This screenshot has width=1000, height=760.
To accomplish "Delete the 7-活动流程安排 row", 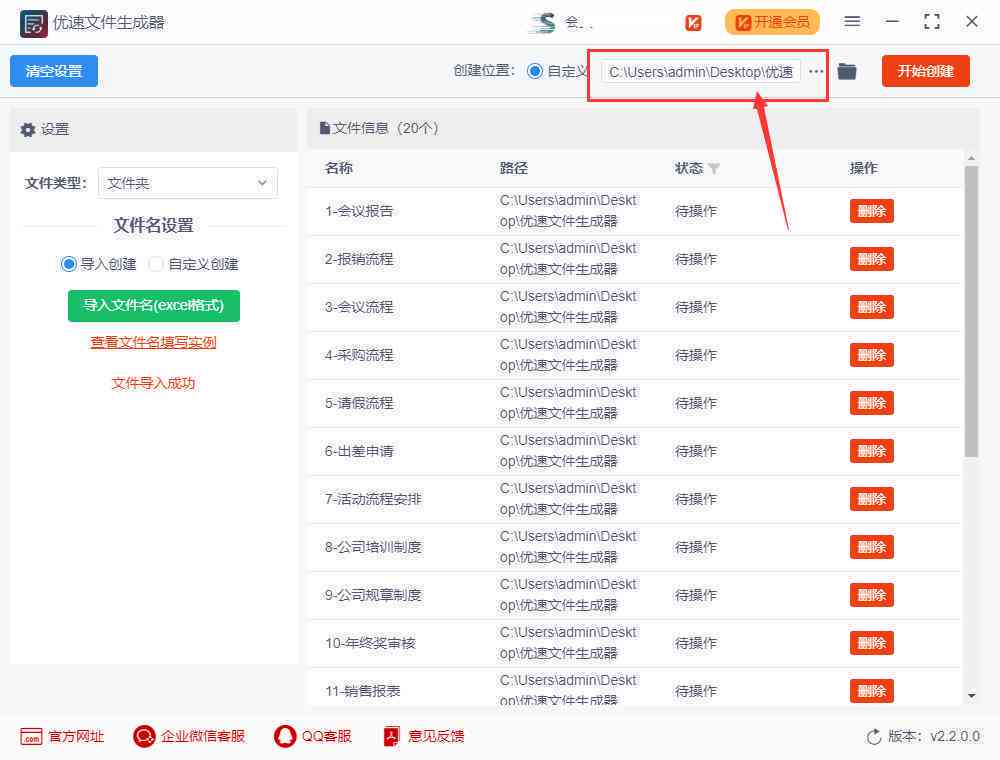I will click(x=871, y=499).
